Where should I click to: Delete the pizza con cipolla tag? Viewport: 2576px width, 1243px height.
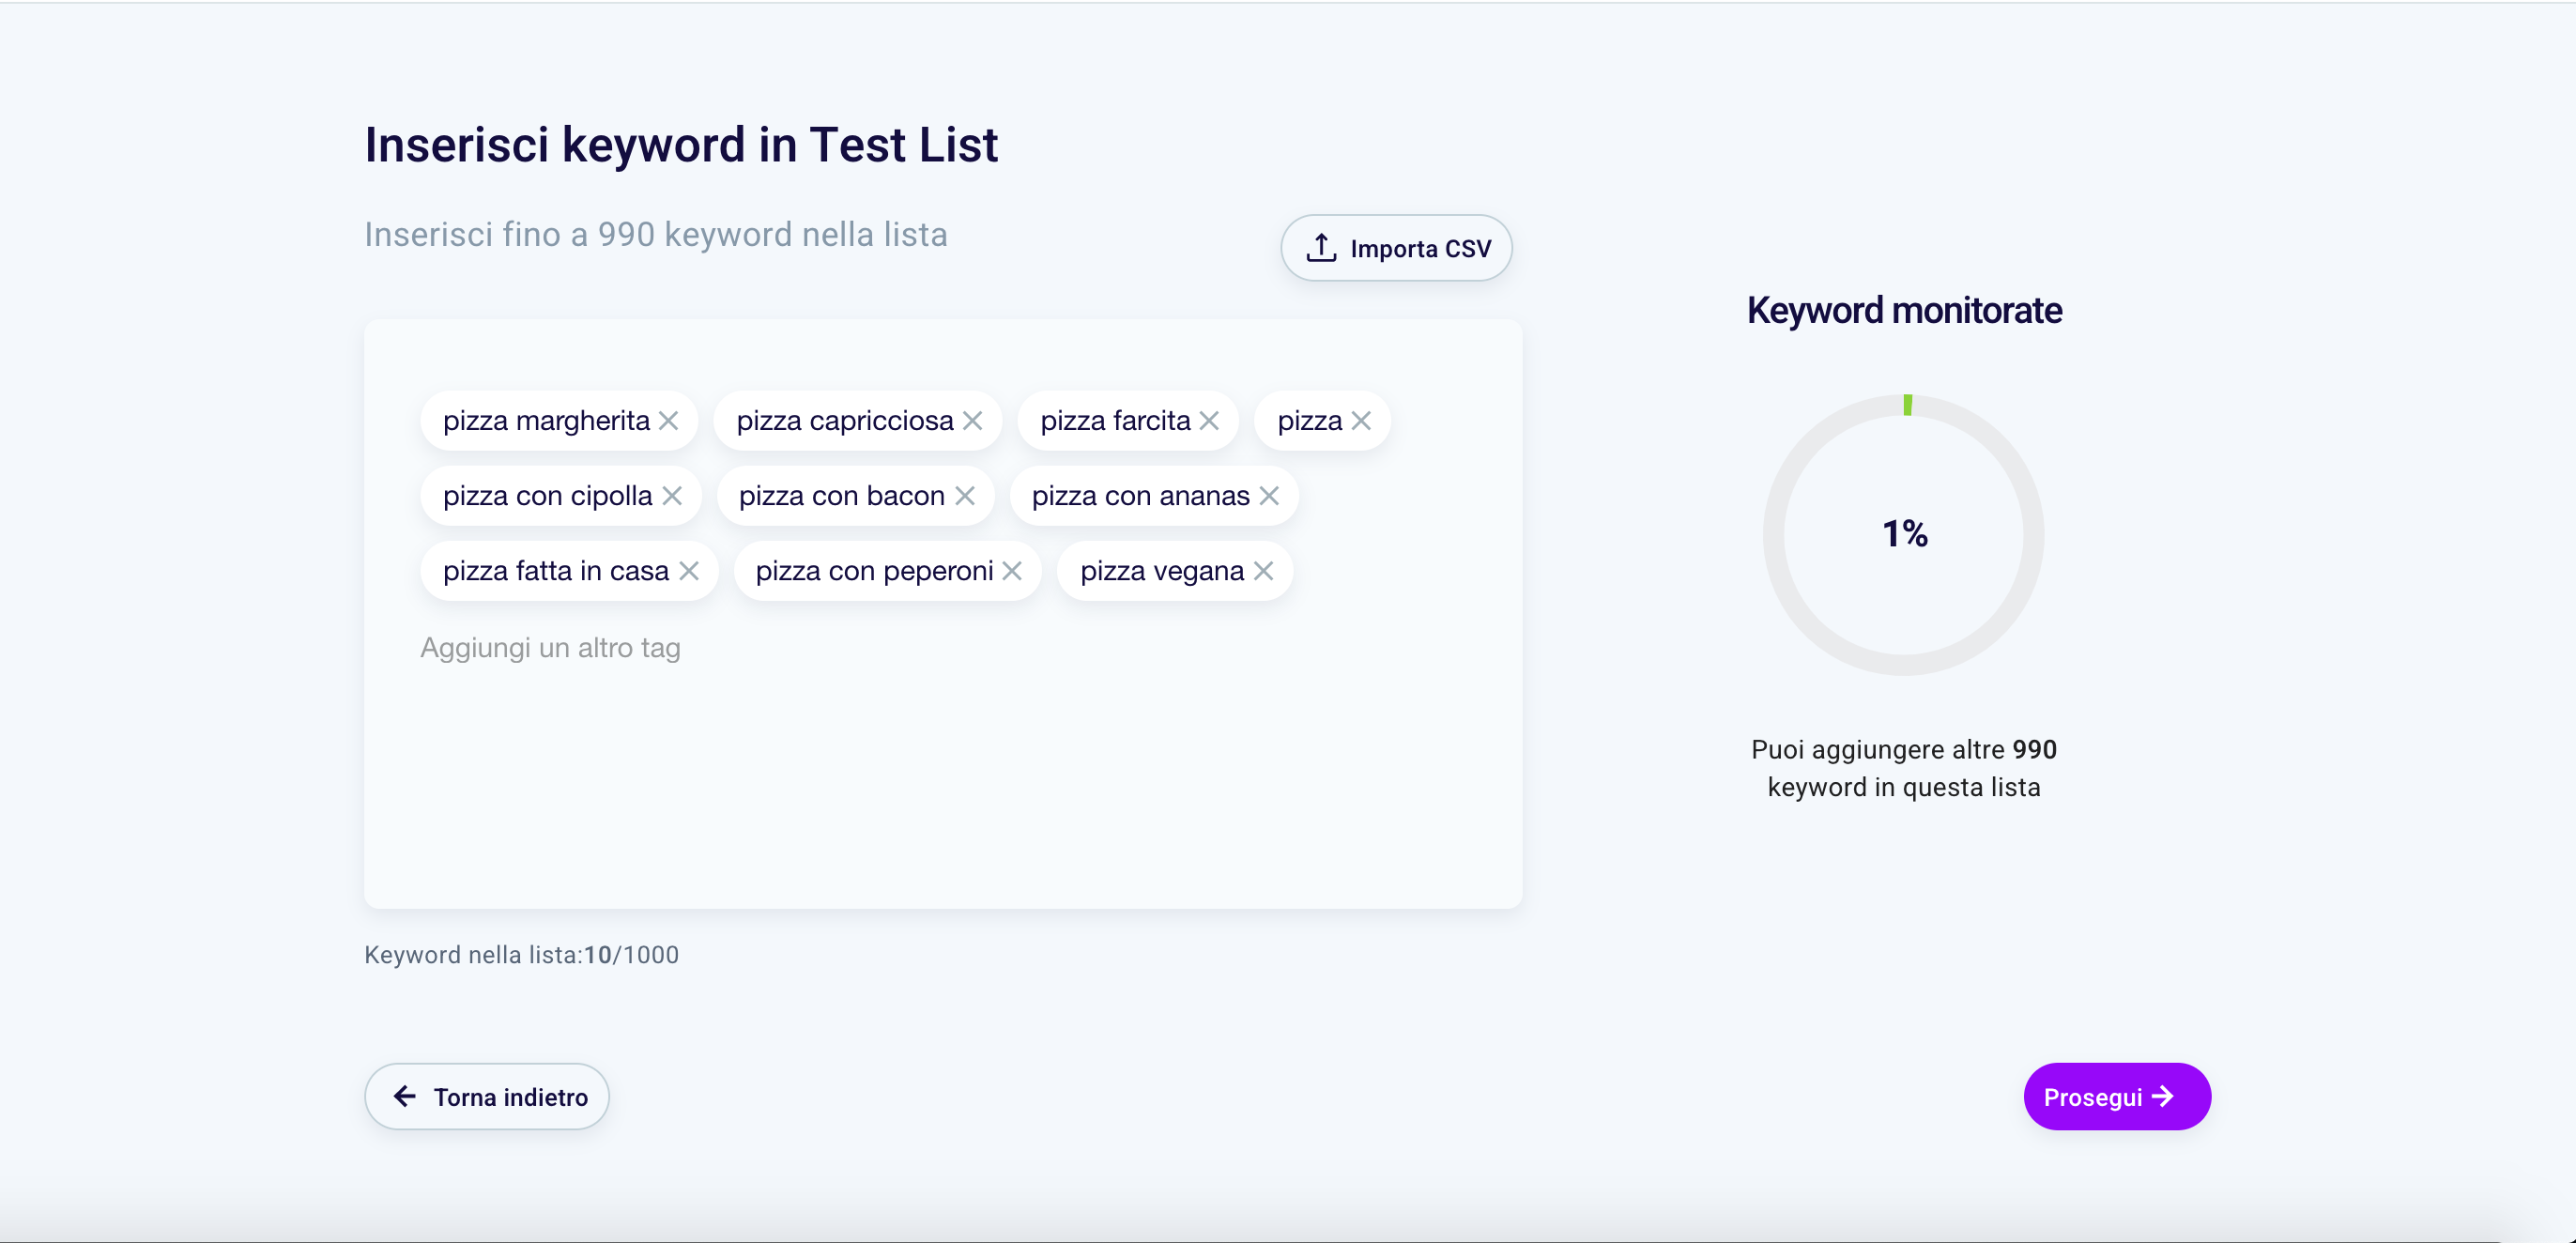pyautogui.click(x=672, y=496)
